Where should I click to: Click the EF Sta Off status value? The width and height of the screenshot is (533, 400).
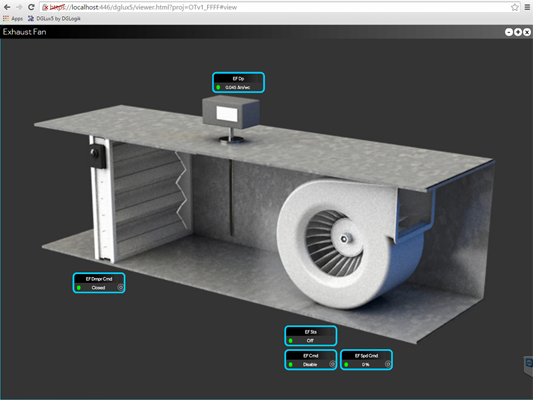pyautogui.click(x=310, y=341)
